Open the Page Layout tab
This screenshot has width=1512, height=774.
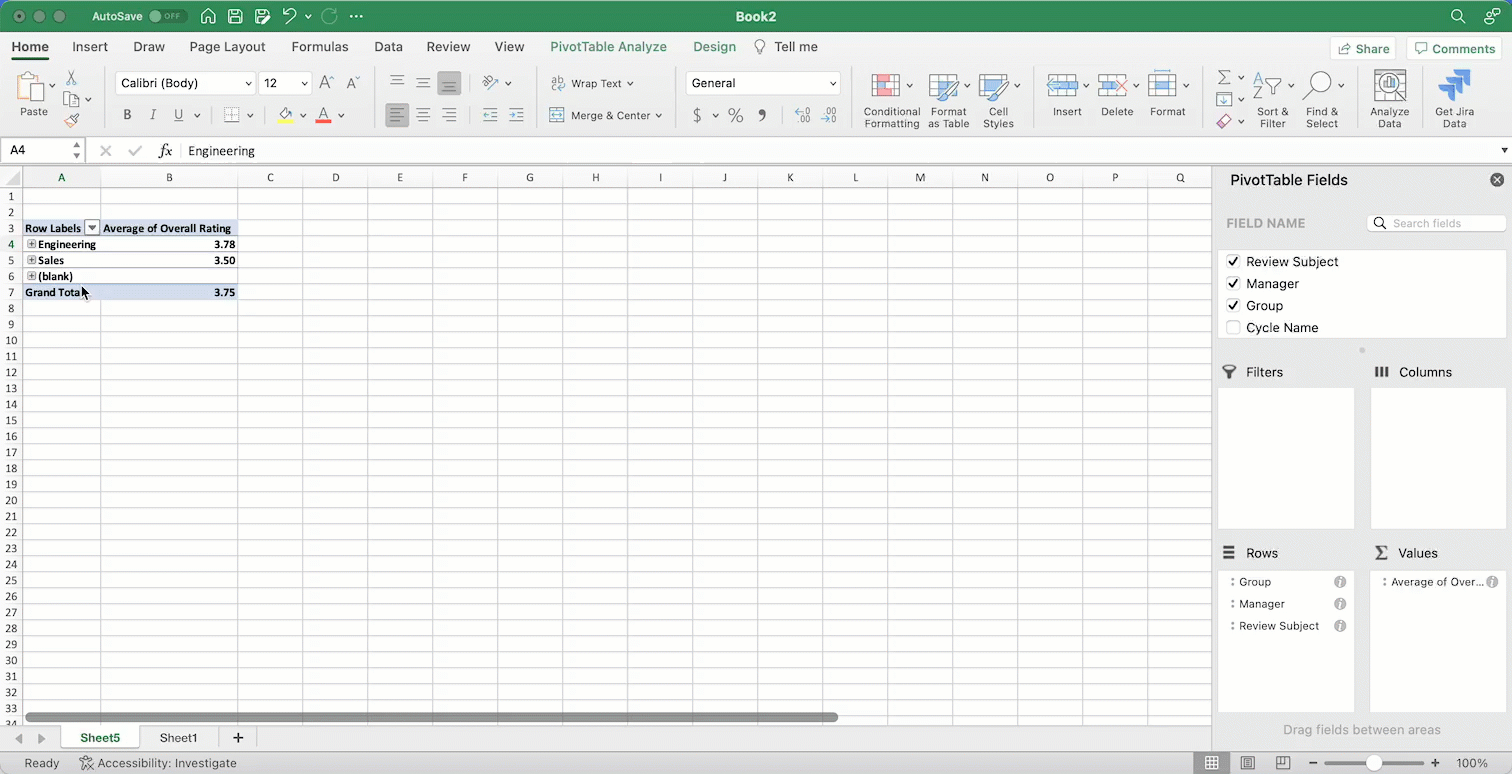click(227, 47)
